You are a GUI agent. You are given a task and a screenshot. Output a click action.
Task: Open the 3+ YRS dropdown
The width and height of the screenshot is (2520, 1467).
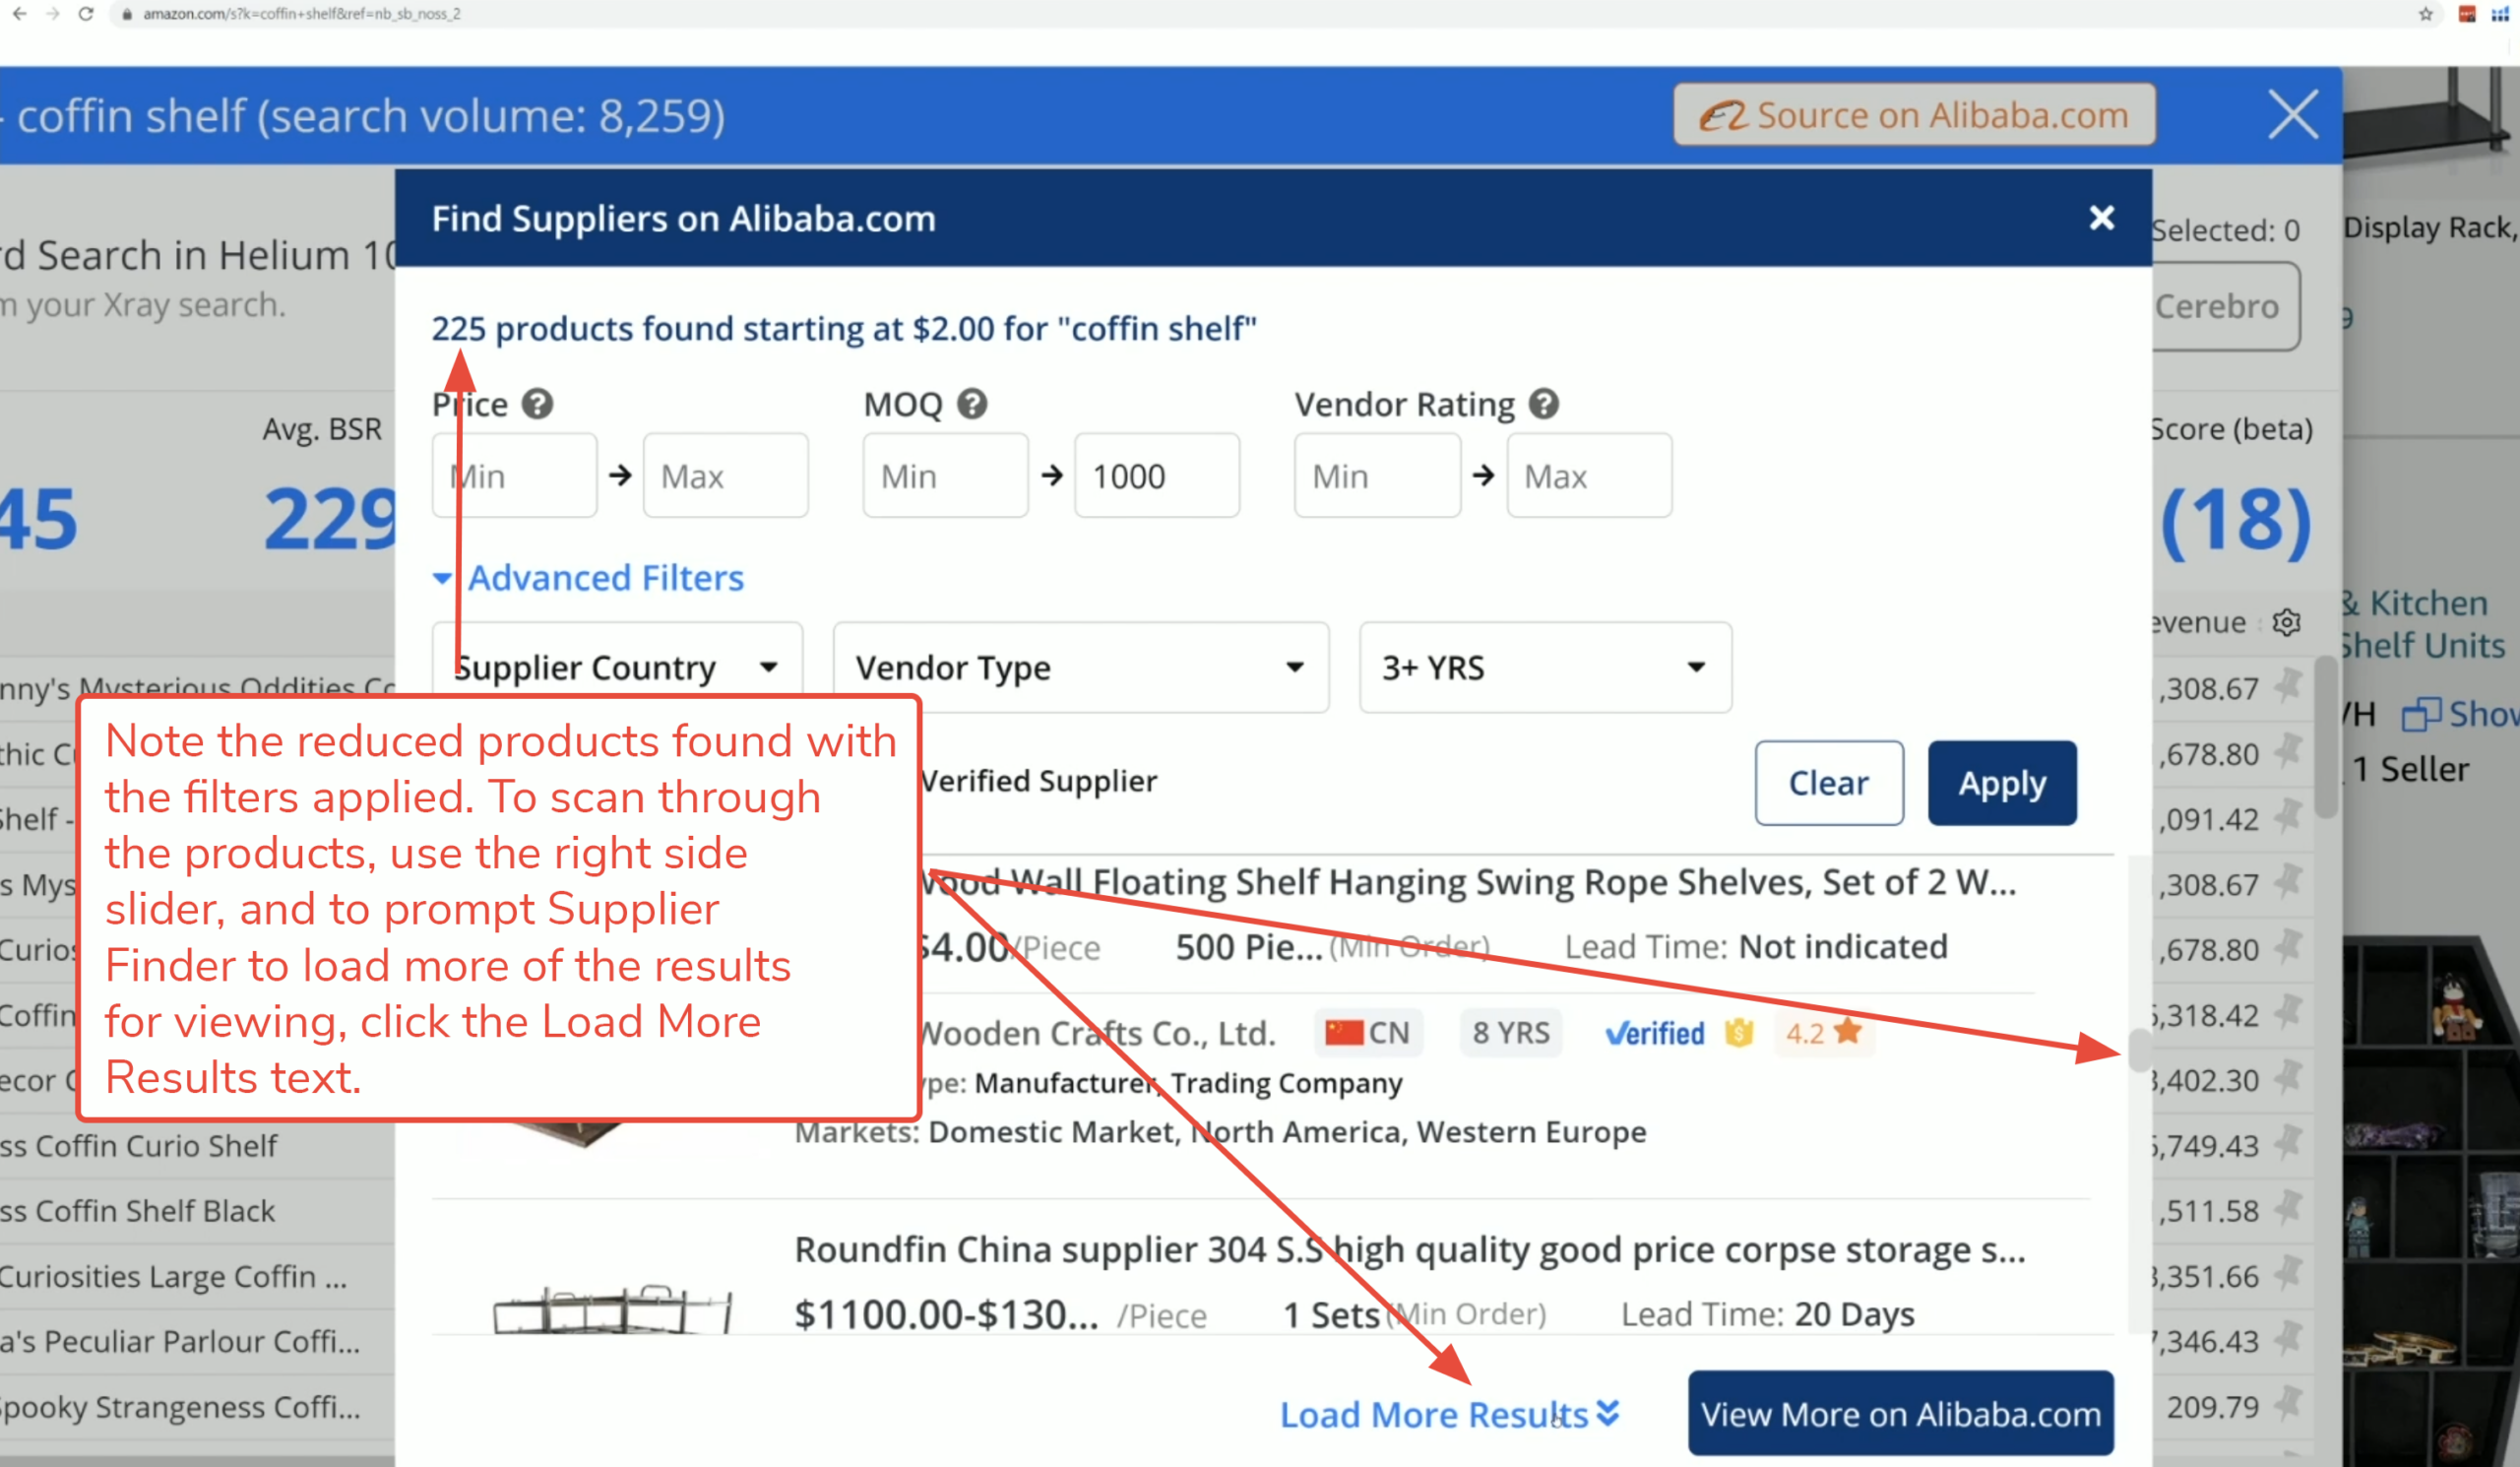1544,667
